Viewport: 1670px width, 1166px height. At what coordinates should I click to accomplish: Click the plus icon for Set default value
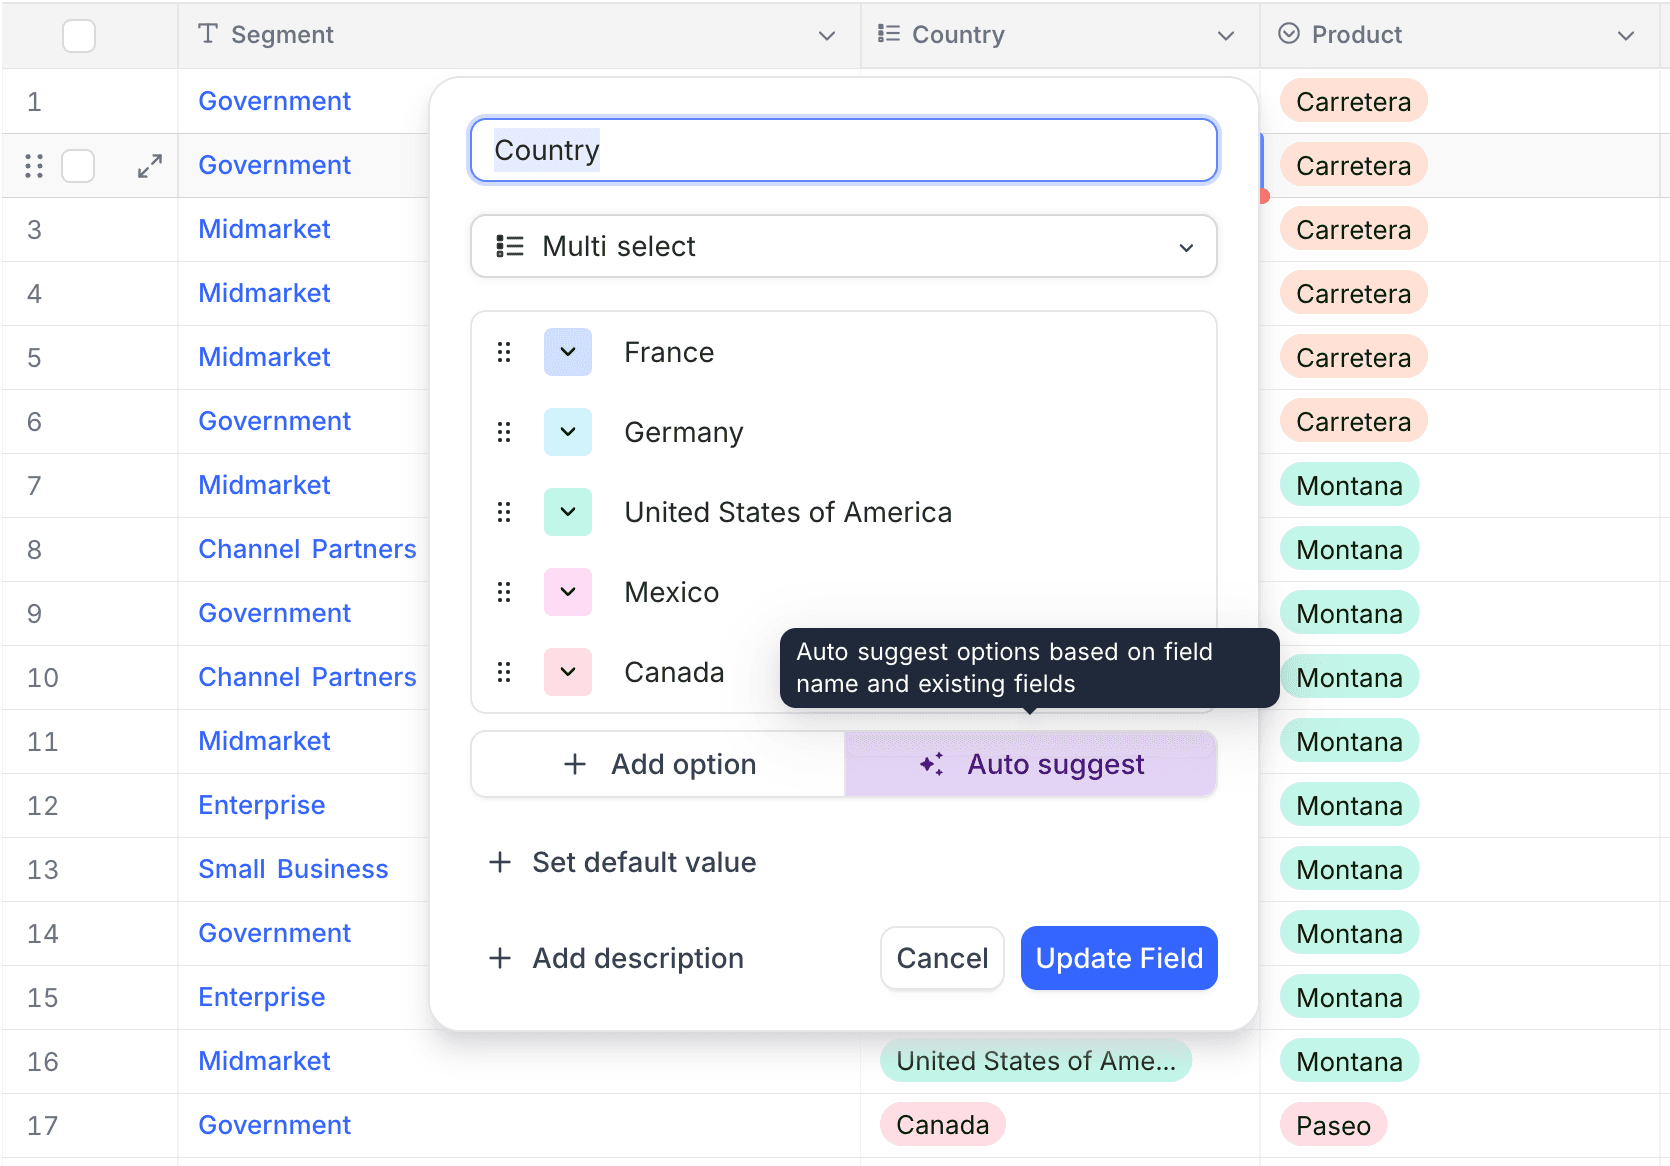tap(500, 862)
